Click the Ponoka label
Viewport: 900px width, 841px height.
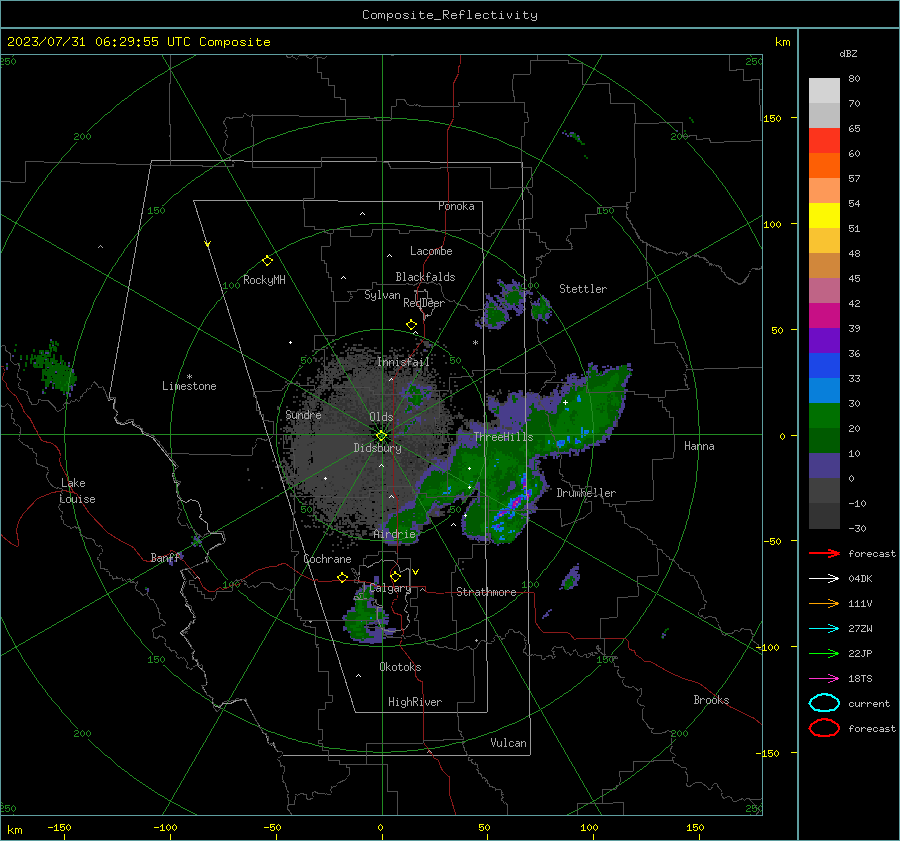click(456, 206)
